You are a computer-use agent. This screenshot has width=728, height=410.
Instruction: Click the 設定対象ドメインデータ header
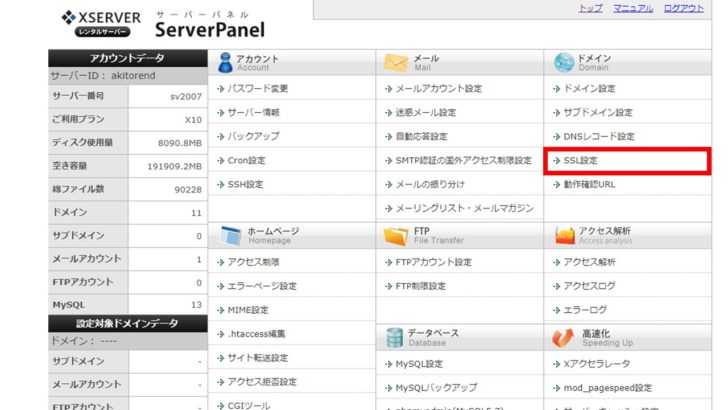[x=128, y=323]
